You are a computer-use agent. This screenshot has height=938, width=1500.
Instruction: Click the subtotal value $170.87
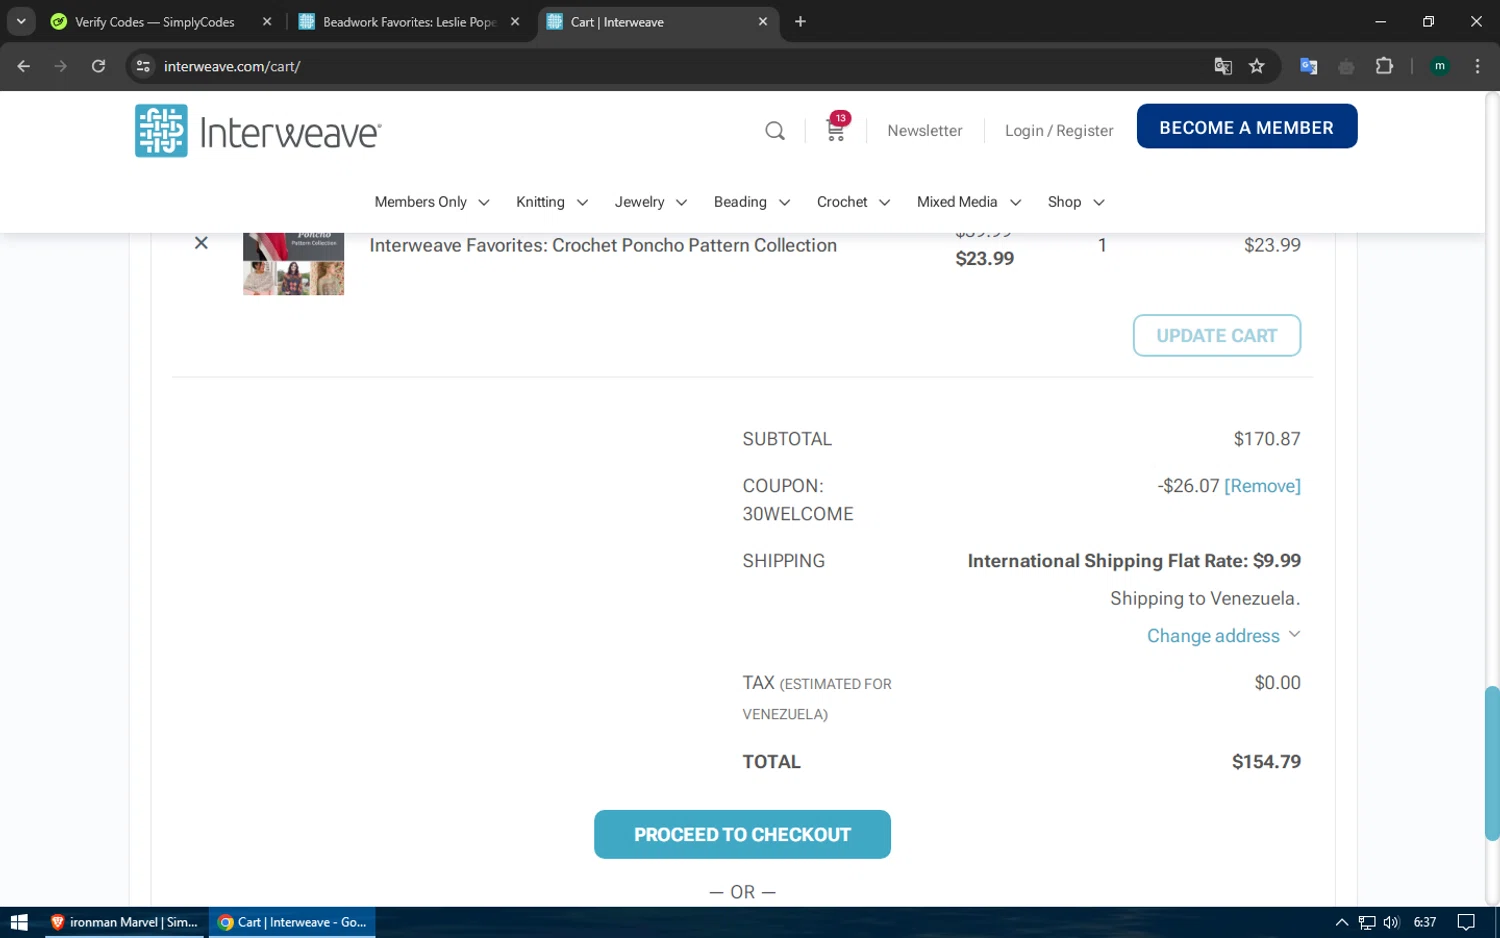tap(1267, 439)
